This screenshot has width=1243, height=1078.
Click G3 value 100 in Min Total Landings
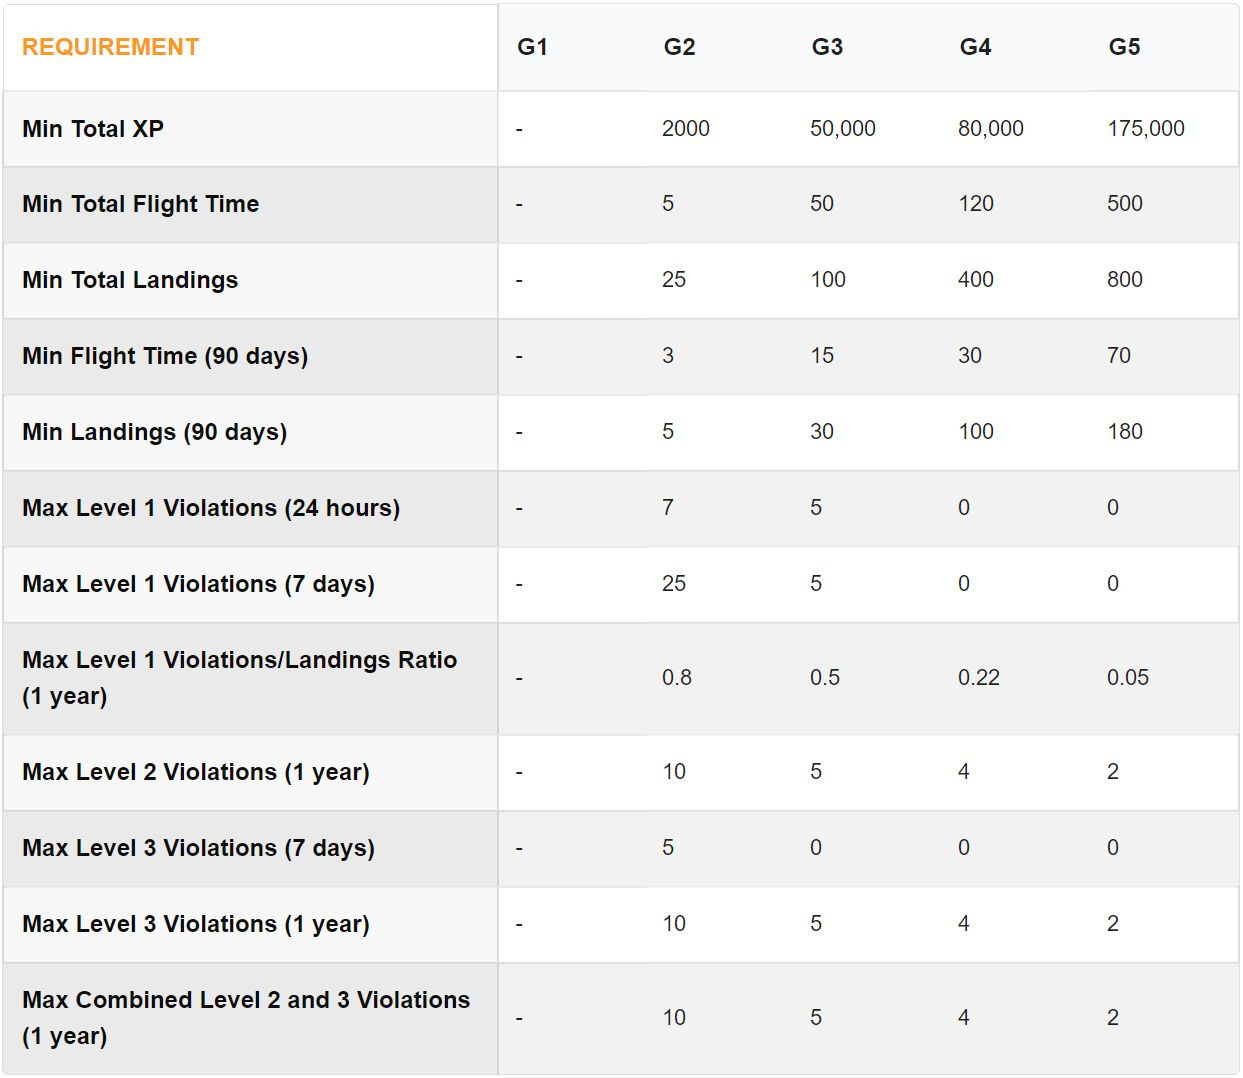pos(828,280)
